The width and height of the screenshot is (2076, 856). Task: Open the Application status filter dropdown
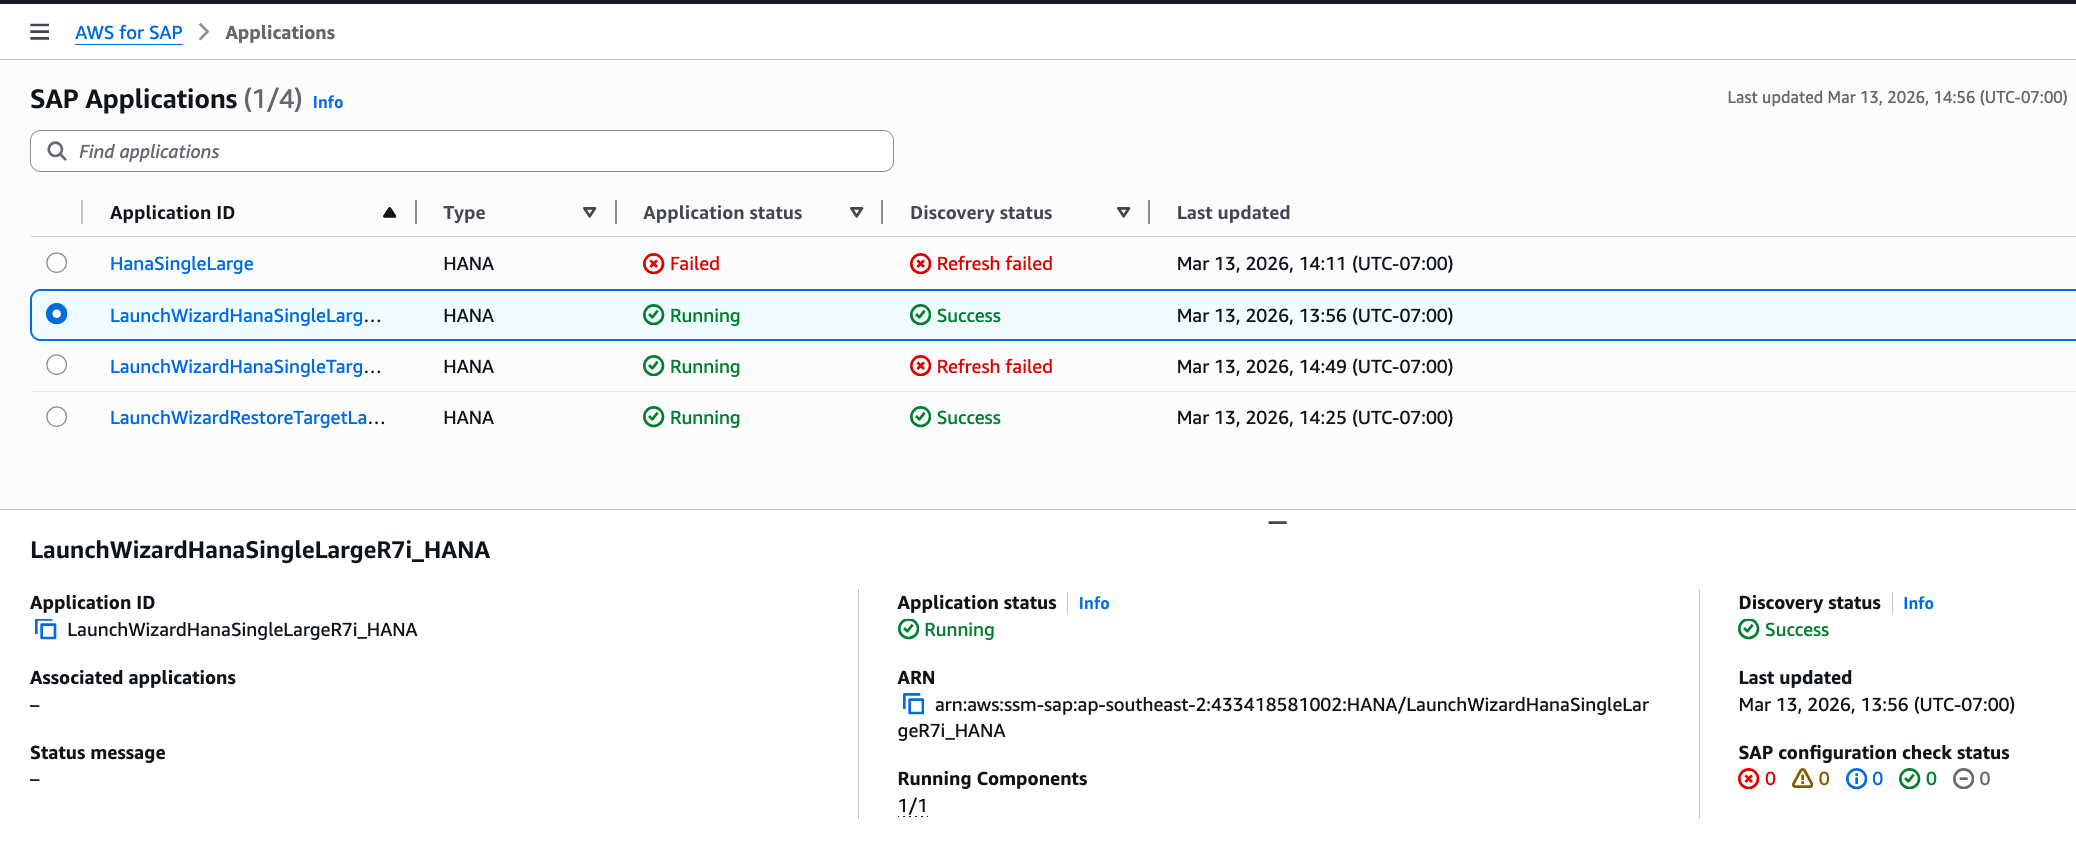(x=857, y=212)
